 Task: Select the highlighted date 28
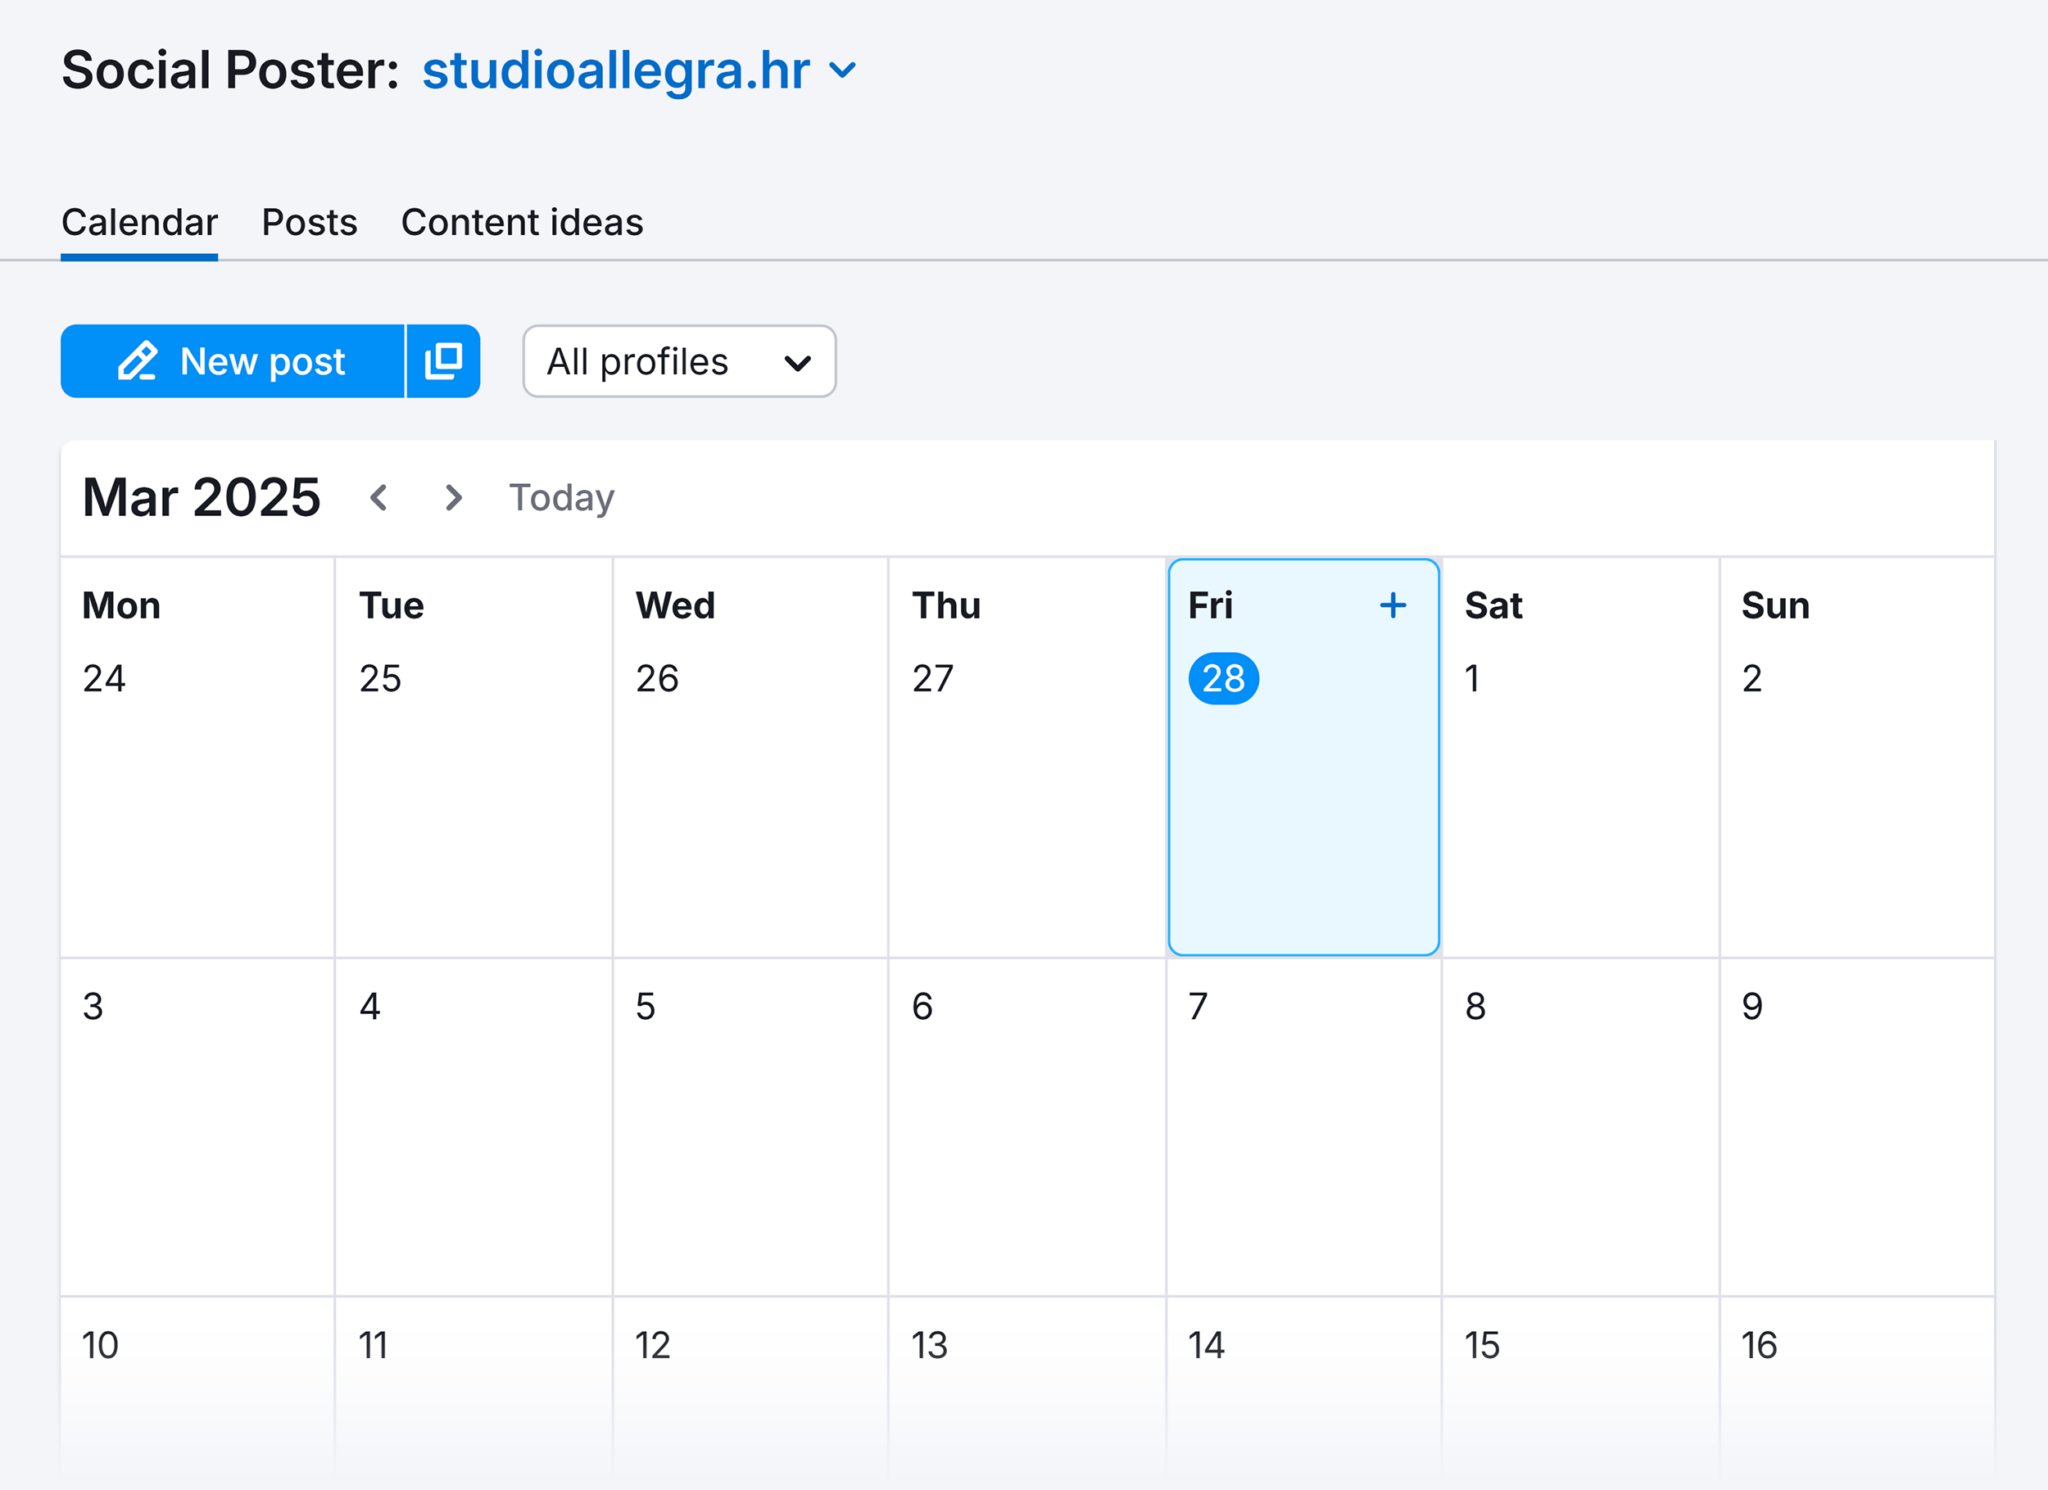[x=1223, y=678]
